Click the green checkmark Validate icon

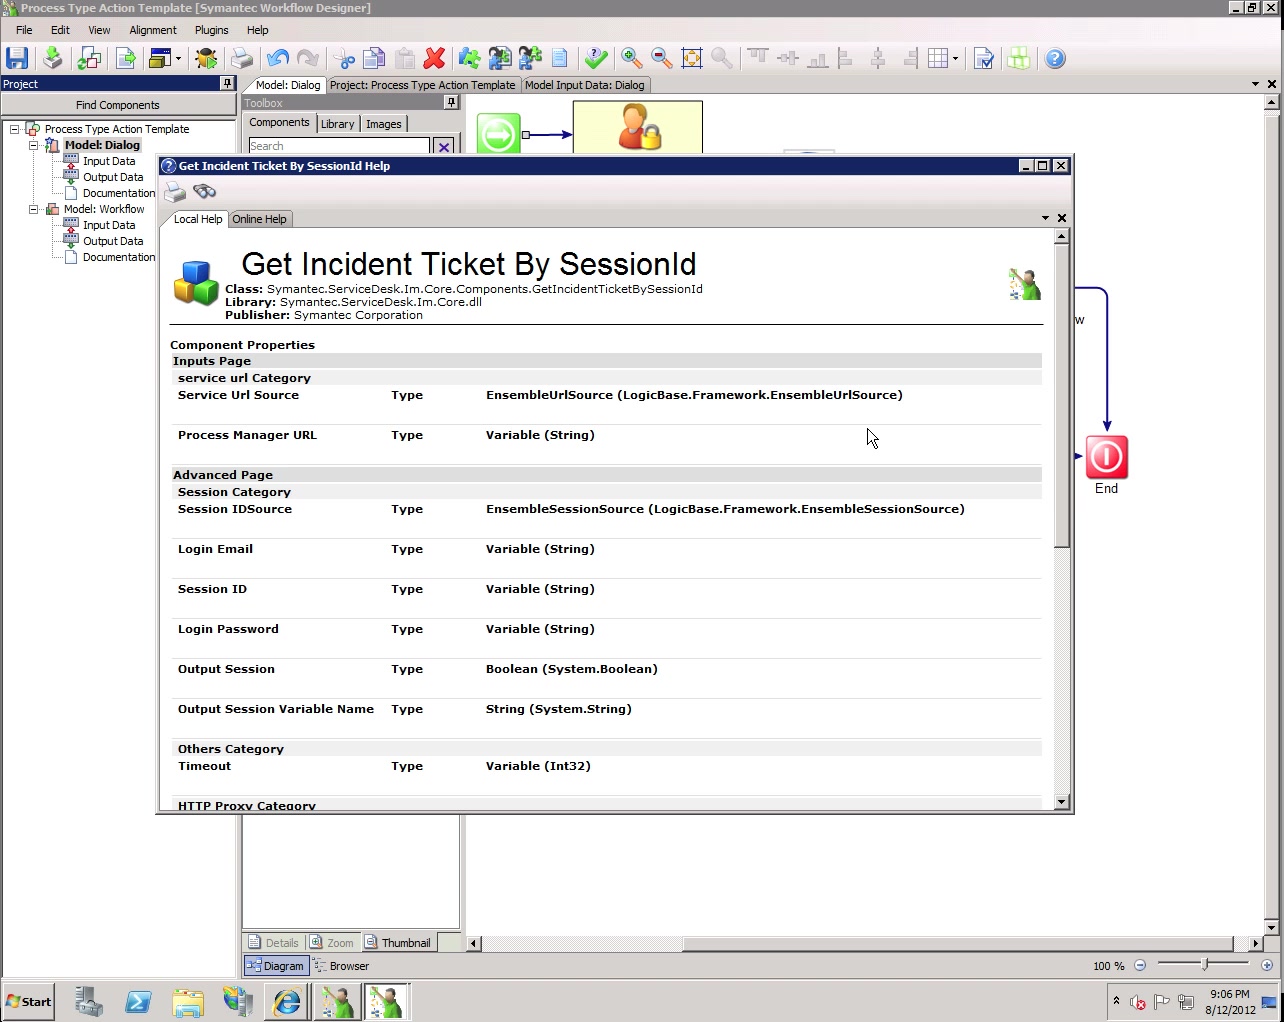[596, 58]
